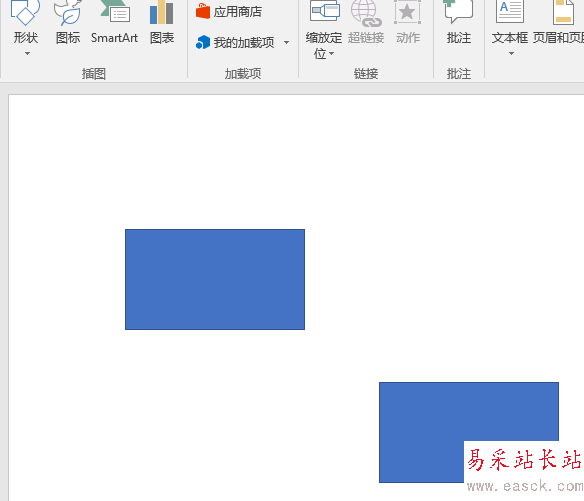Insert a SmartArt graphic
The width and height of the screenshot is (584, 501).
(115, 22)
